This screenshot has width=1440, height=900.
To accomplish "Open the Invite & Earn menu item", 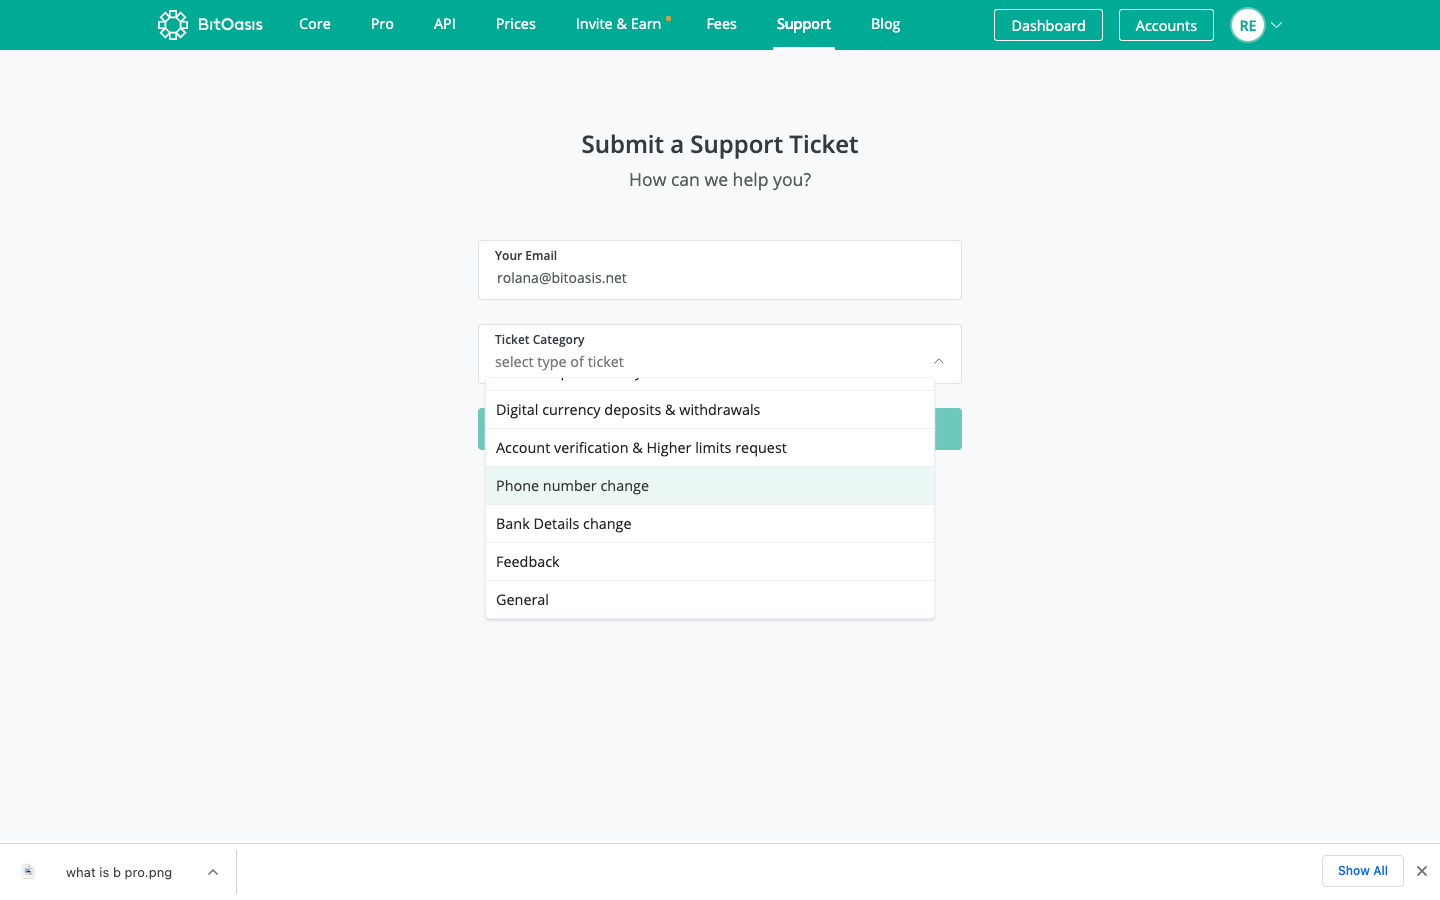I will click(619, 24).
